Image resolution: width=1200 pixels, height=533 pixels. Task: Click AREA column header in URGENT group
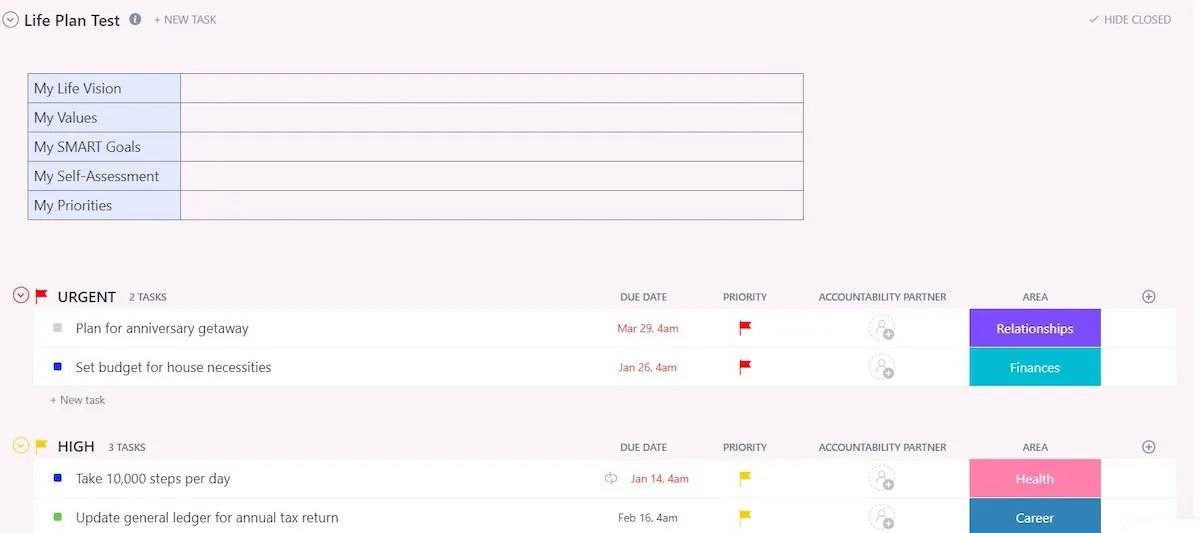click(x=1035, y=297)
